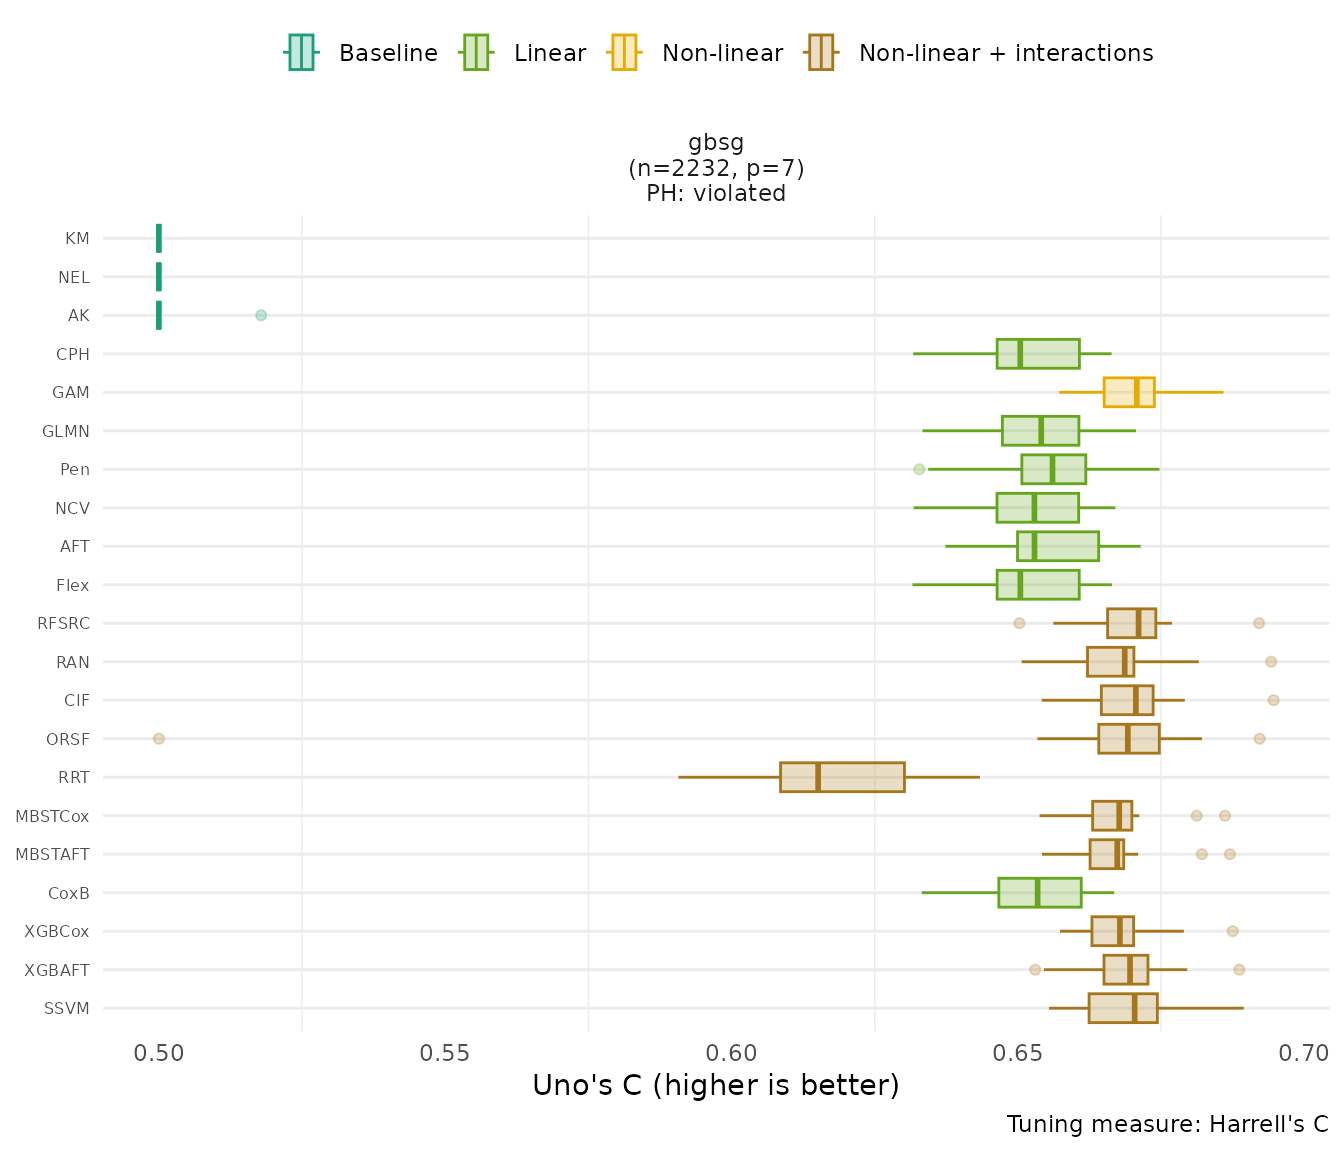The width and height of the screenshot is (1344, 1152).
Task: Click the Baseline legend color swatch
Action: coord(301,53)
